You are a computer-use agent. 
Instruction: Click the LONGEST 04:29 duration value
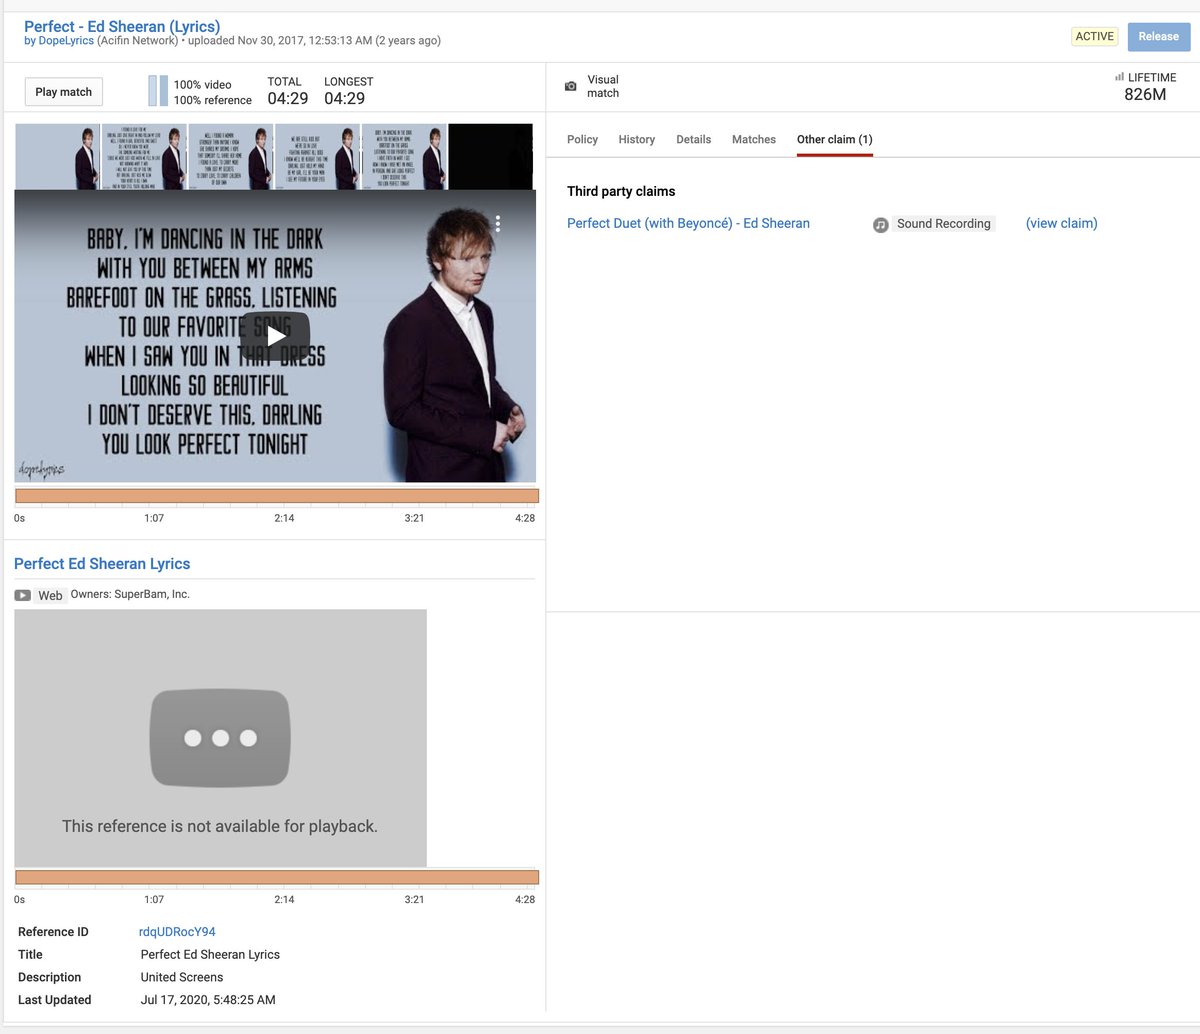[x=344, y=99]
